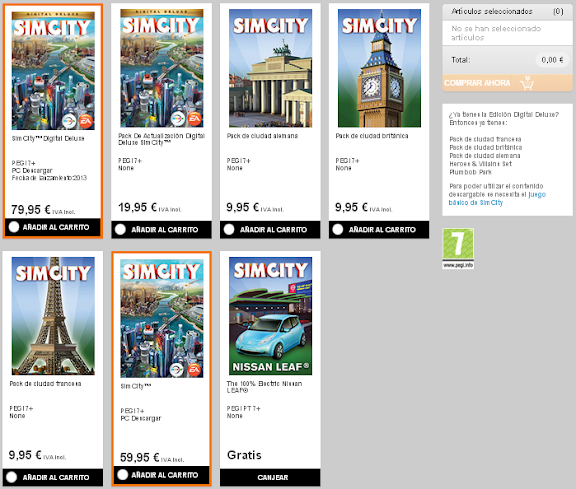Viewport: 576px width, 489px height.
Task: Open Big Ben British city pack image
Action: 379,68
